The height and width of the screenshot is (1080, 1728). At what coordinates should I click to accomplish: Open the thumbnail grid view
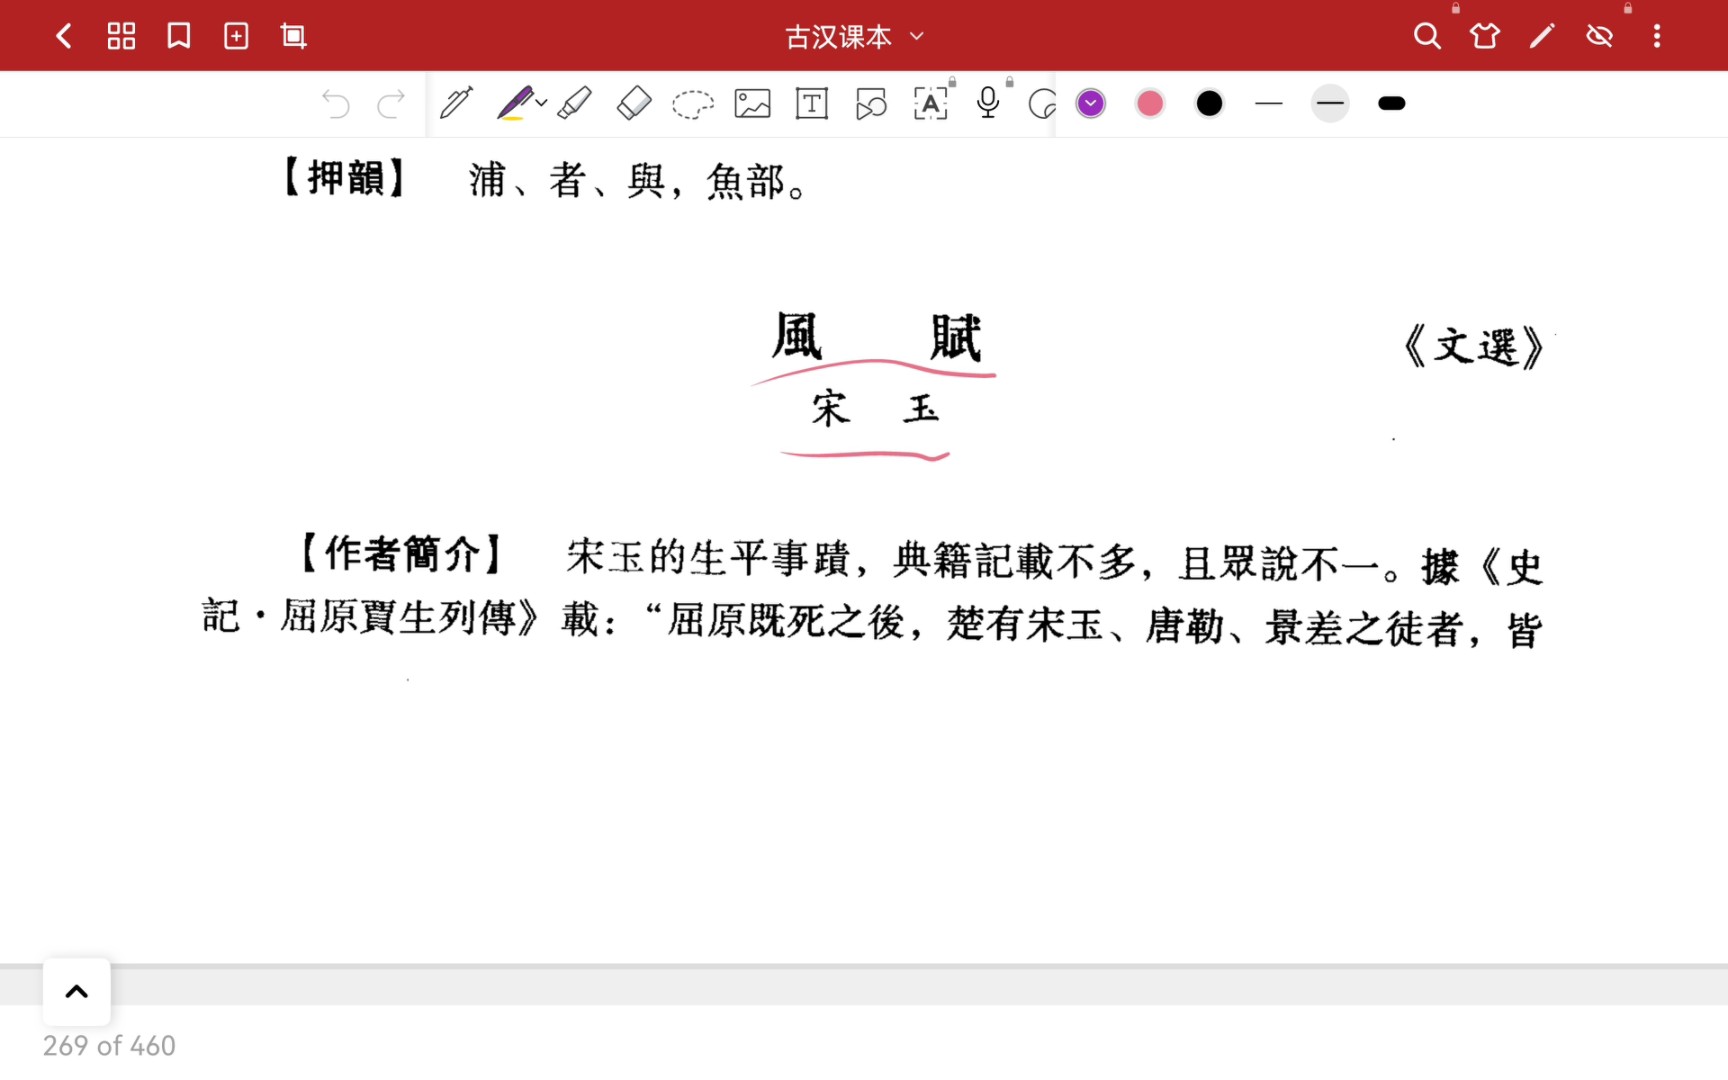(121, 37)
